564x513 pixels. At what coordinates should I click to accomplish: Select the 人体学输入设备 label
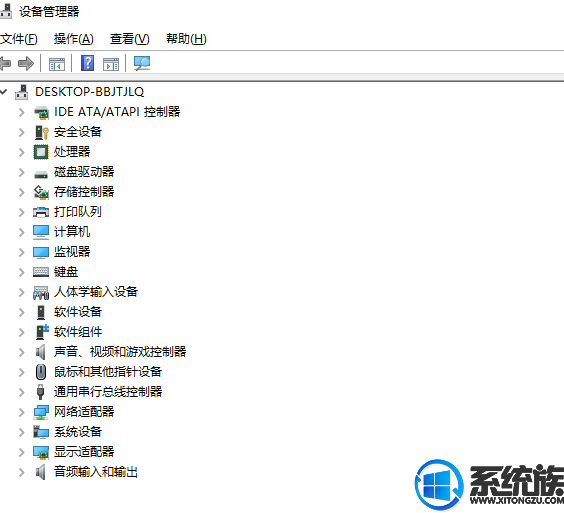coord(96,292)
